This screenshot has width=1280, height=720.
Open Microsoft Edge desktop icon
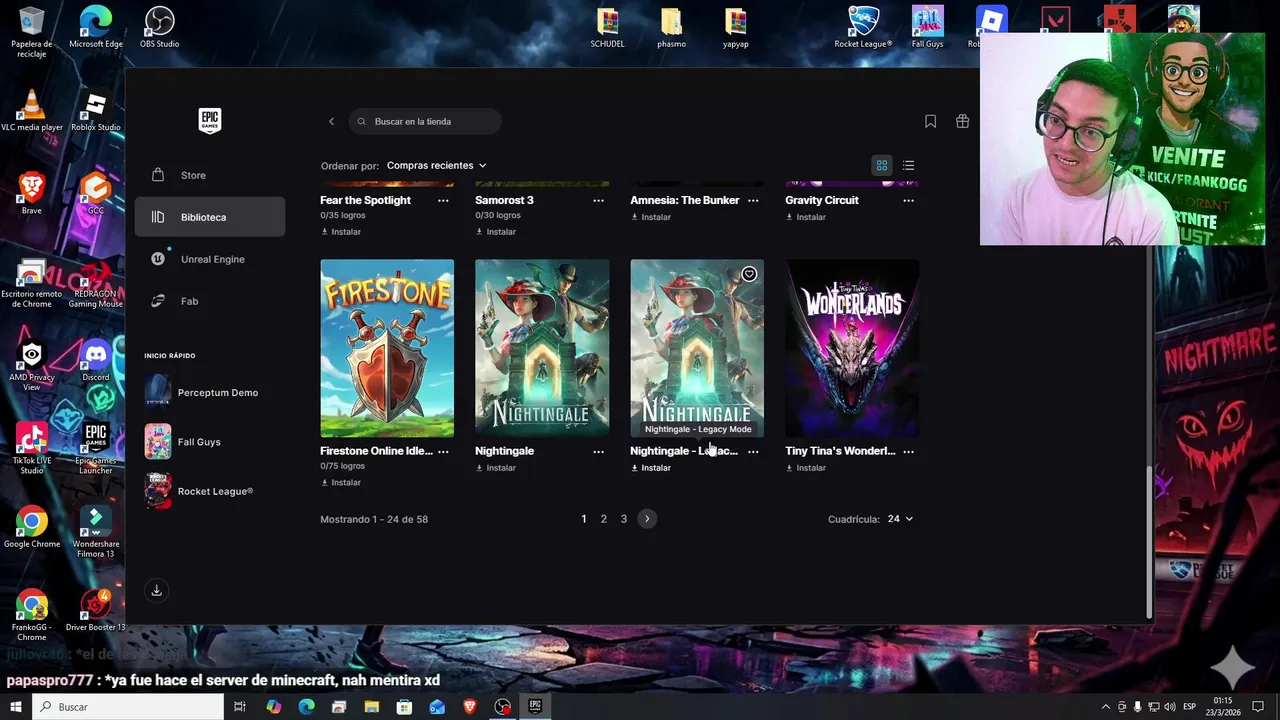point(96,28)
